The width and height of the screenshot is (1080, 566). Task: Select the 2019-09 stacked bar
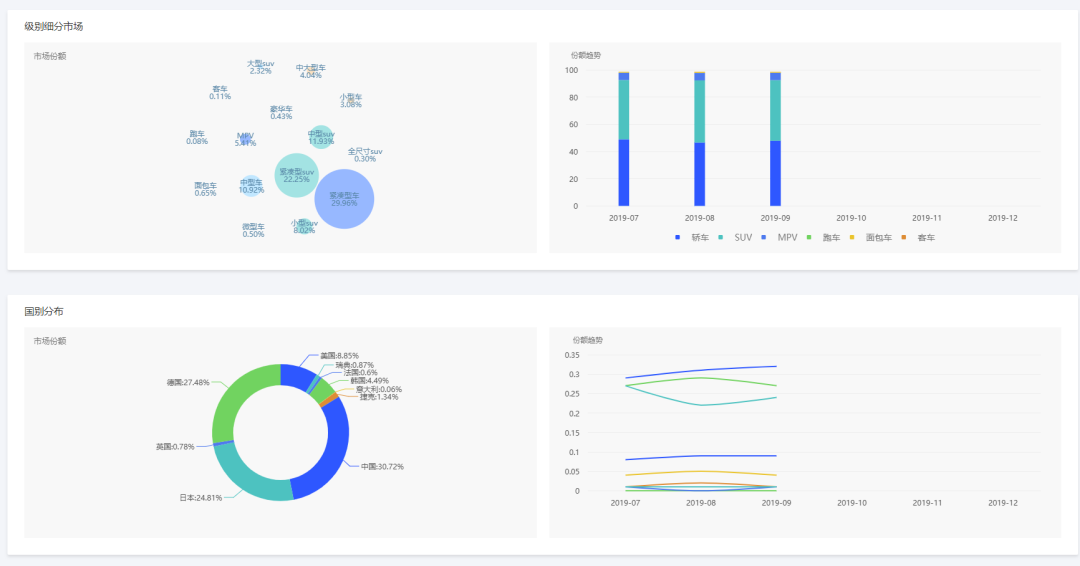coord(775,138)
